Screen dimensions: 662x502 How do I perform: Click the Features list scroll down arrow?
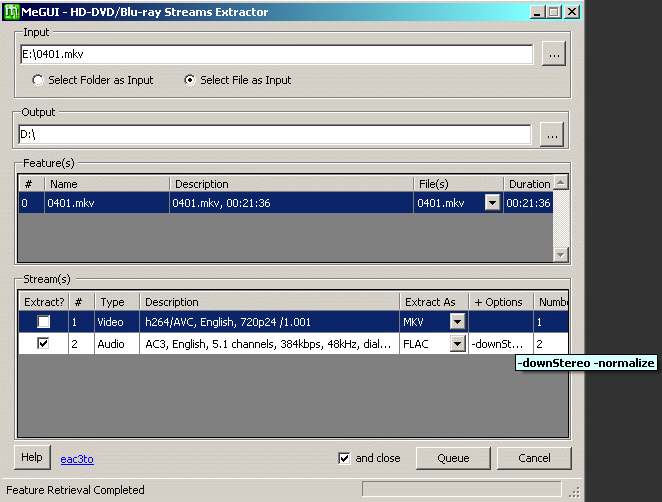pyautogui.click(x=561, y=255)
